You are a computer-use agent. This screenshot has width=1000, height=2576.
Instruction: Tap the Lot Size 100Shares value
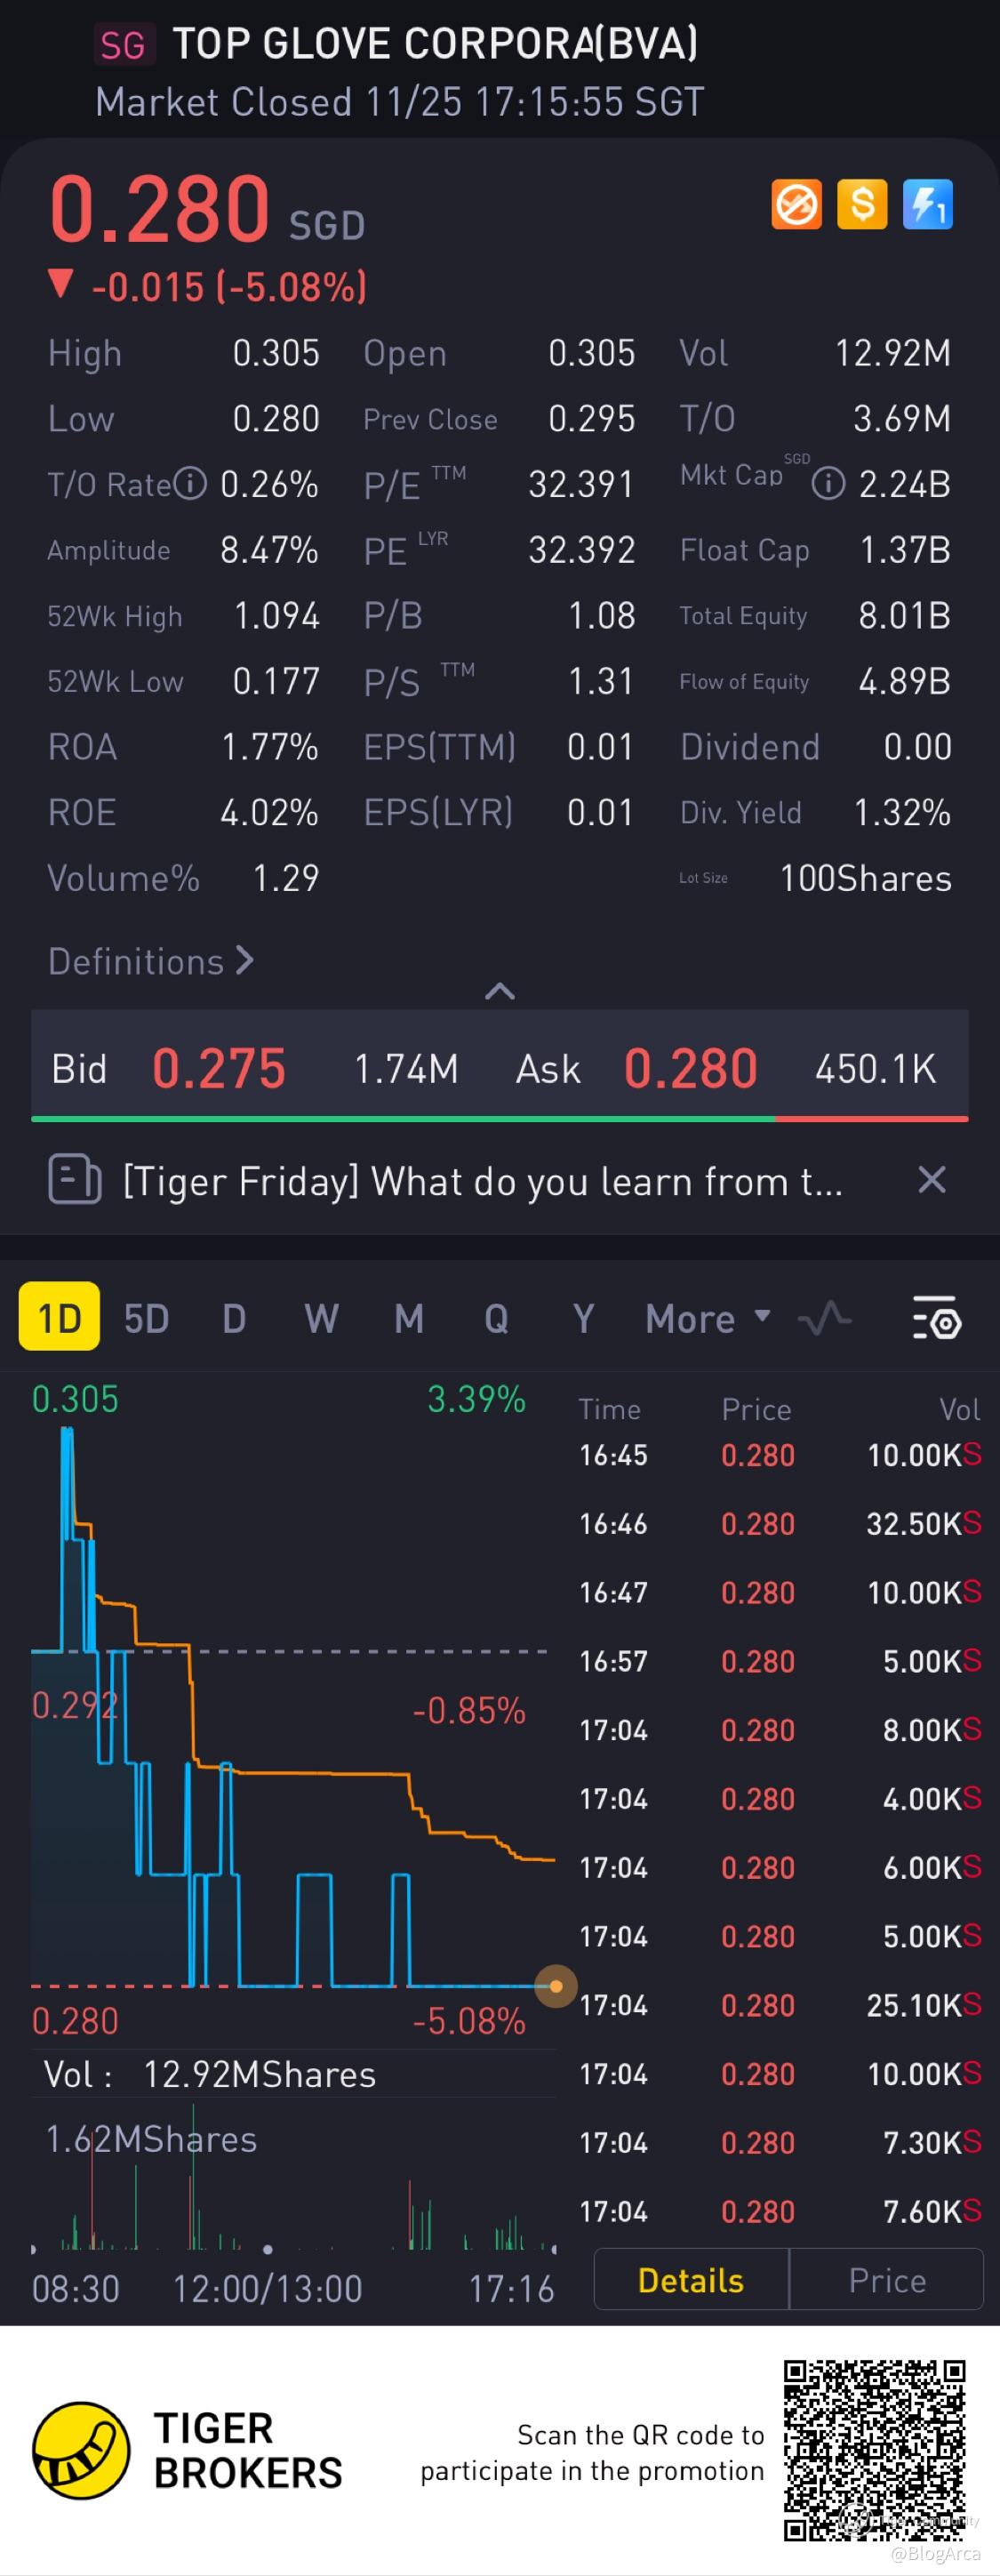pyautogui.click(x=866, y=878)
